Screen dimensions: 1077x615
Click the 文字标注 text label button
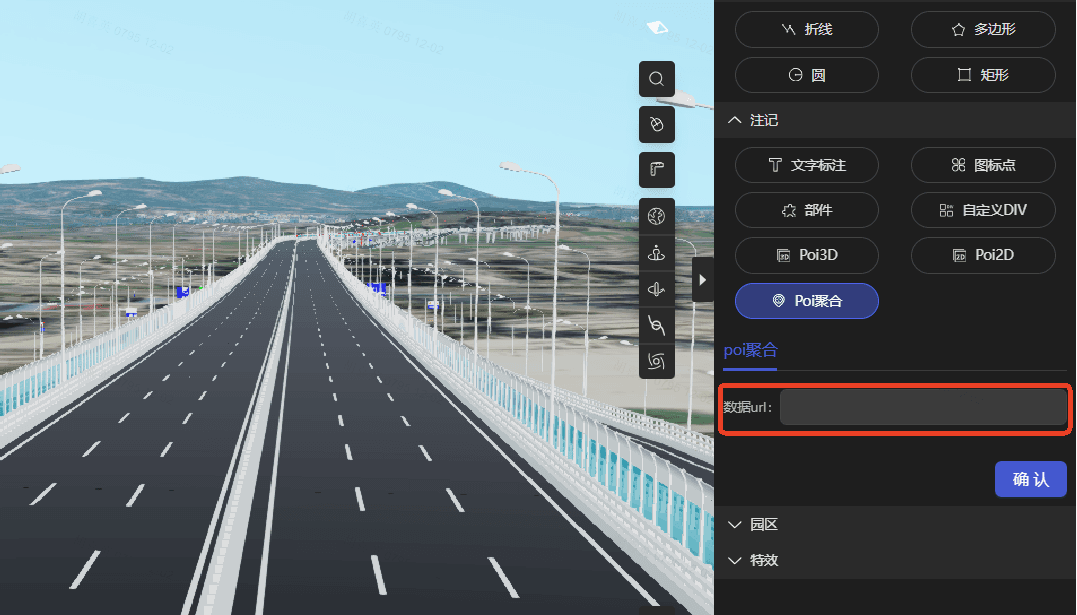pos(806,165)
